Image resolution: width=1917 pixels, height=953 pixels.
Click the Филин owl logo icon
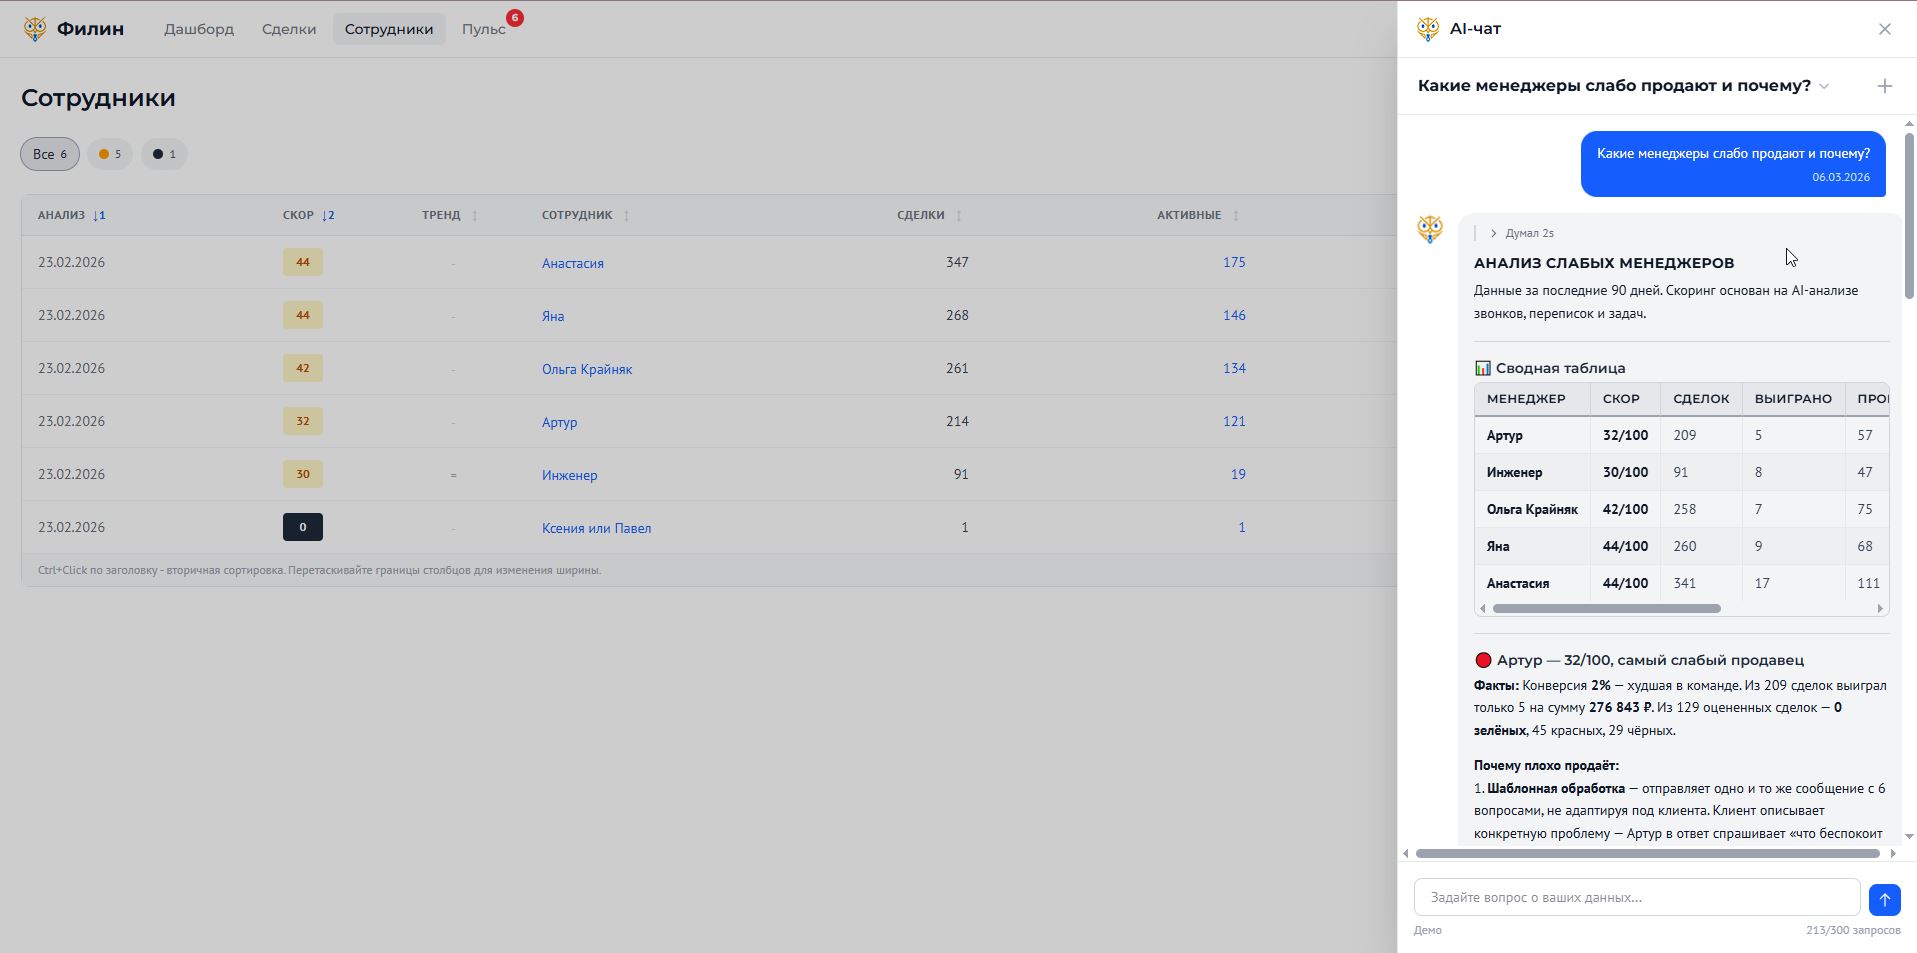coord(35,29)
